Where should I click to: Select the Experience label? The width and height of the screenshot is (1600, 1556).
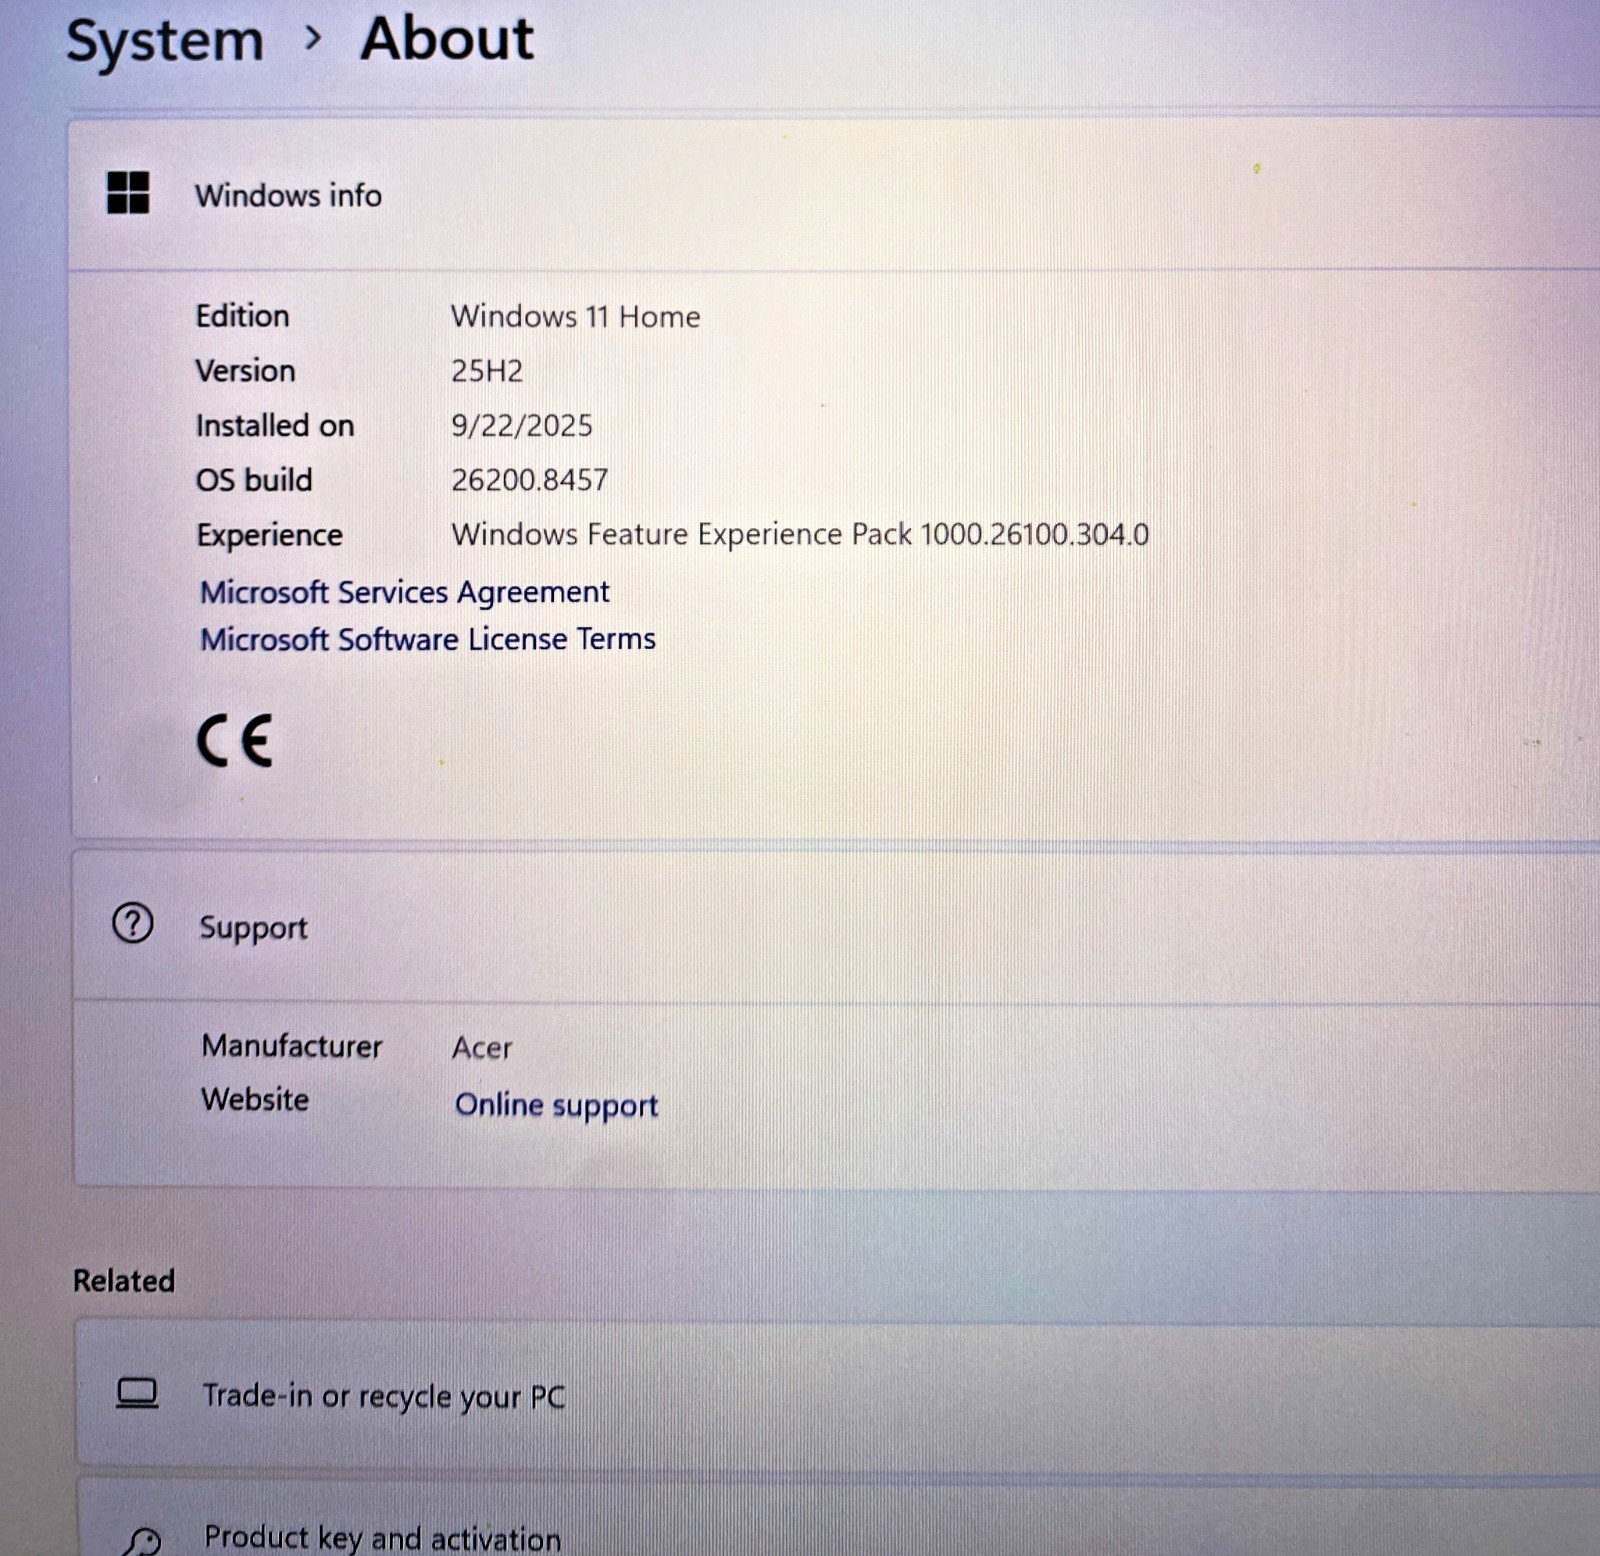269,535
